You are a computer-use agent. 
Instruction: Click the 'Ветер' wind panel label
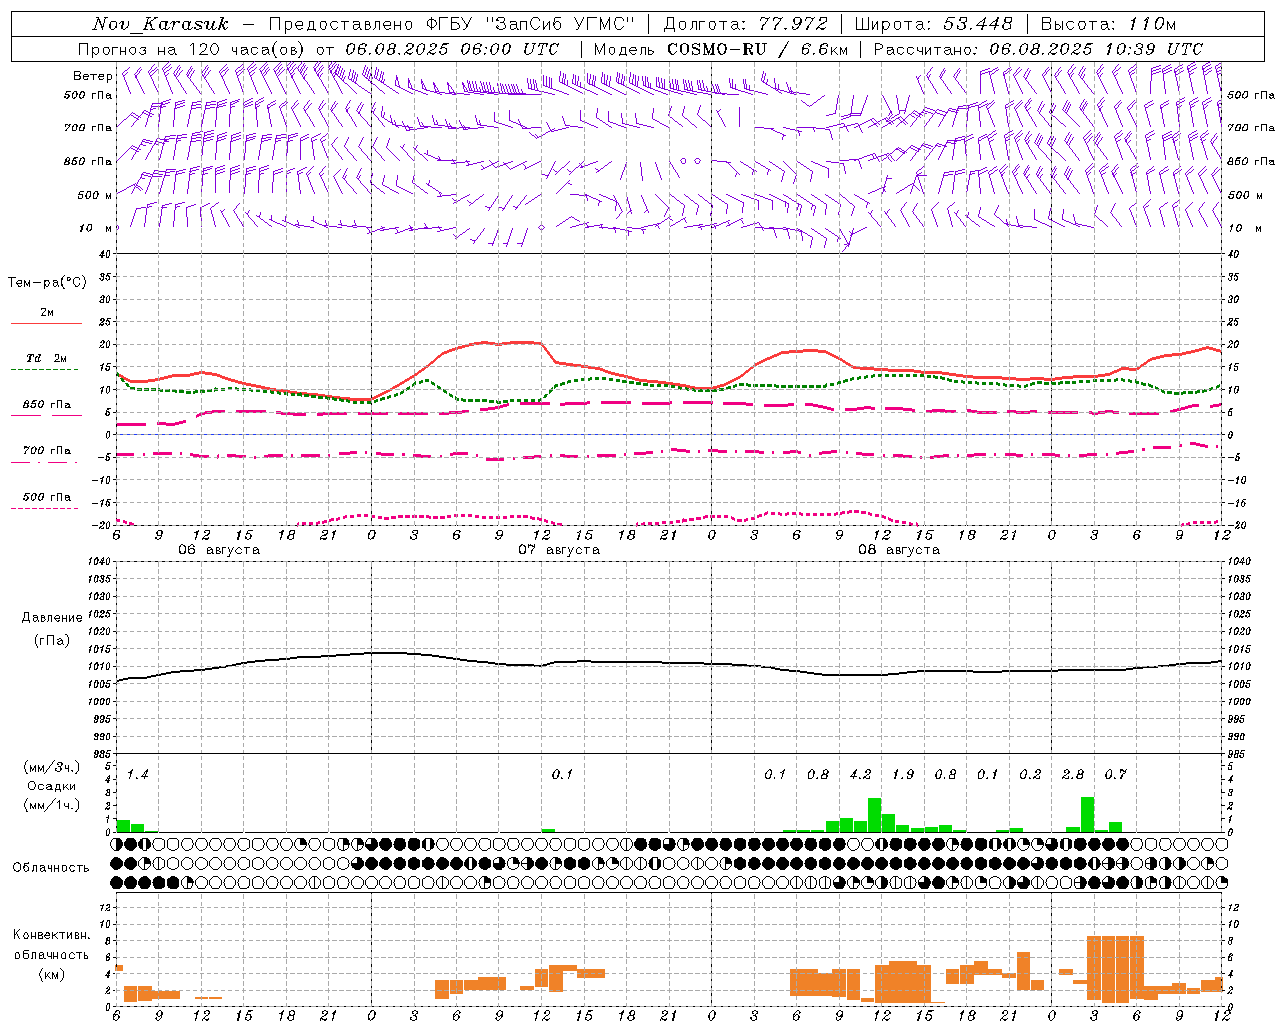point(92,76)
